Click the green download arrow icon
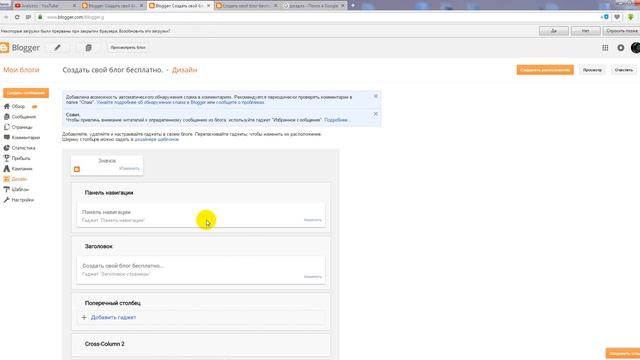Screen dimensions: 640x360 coord(630,17)
